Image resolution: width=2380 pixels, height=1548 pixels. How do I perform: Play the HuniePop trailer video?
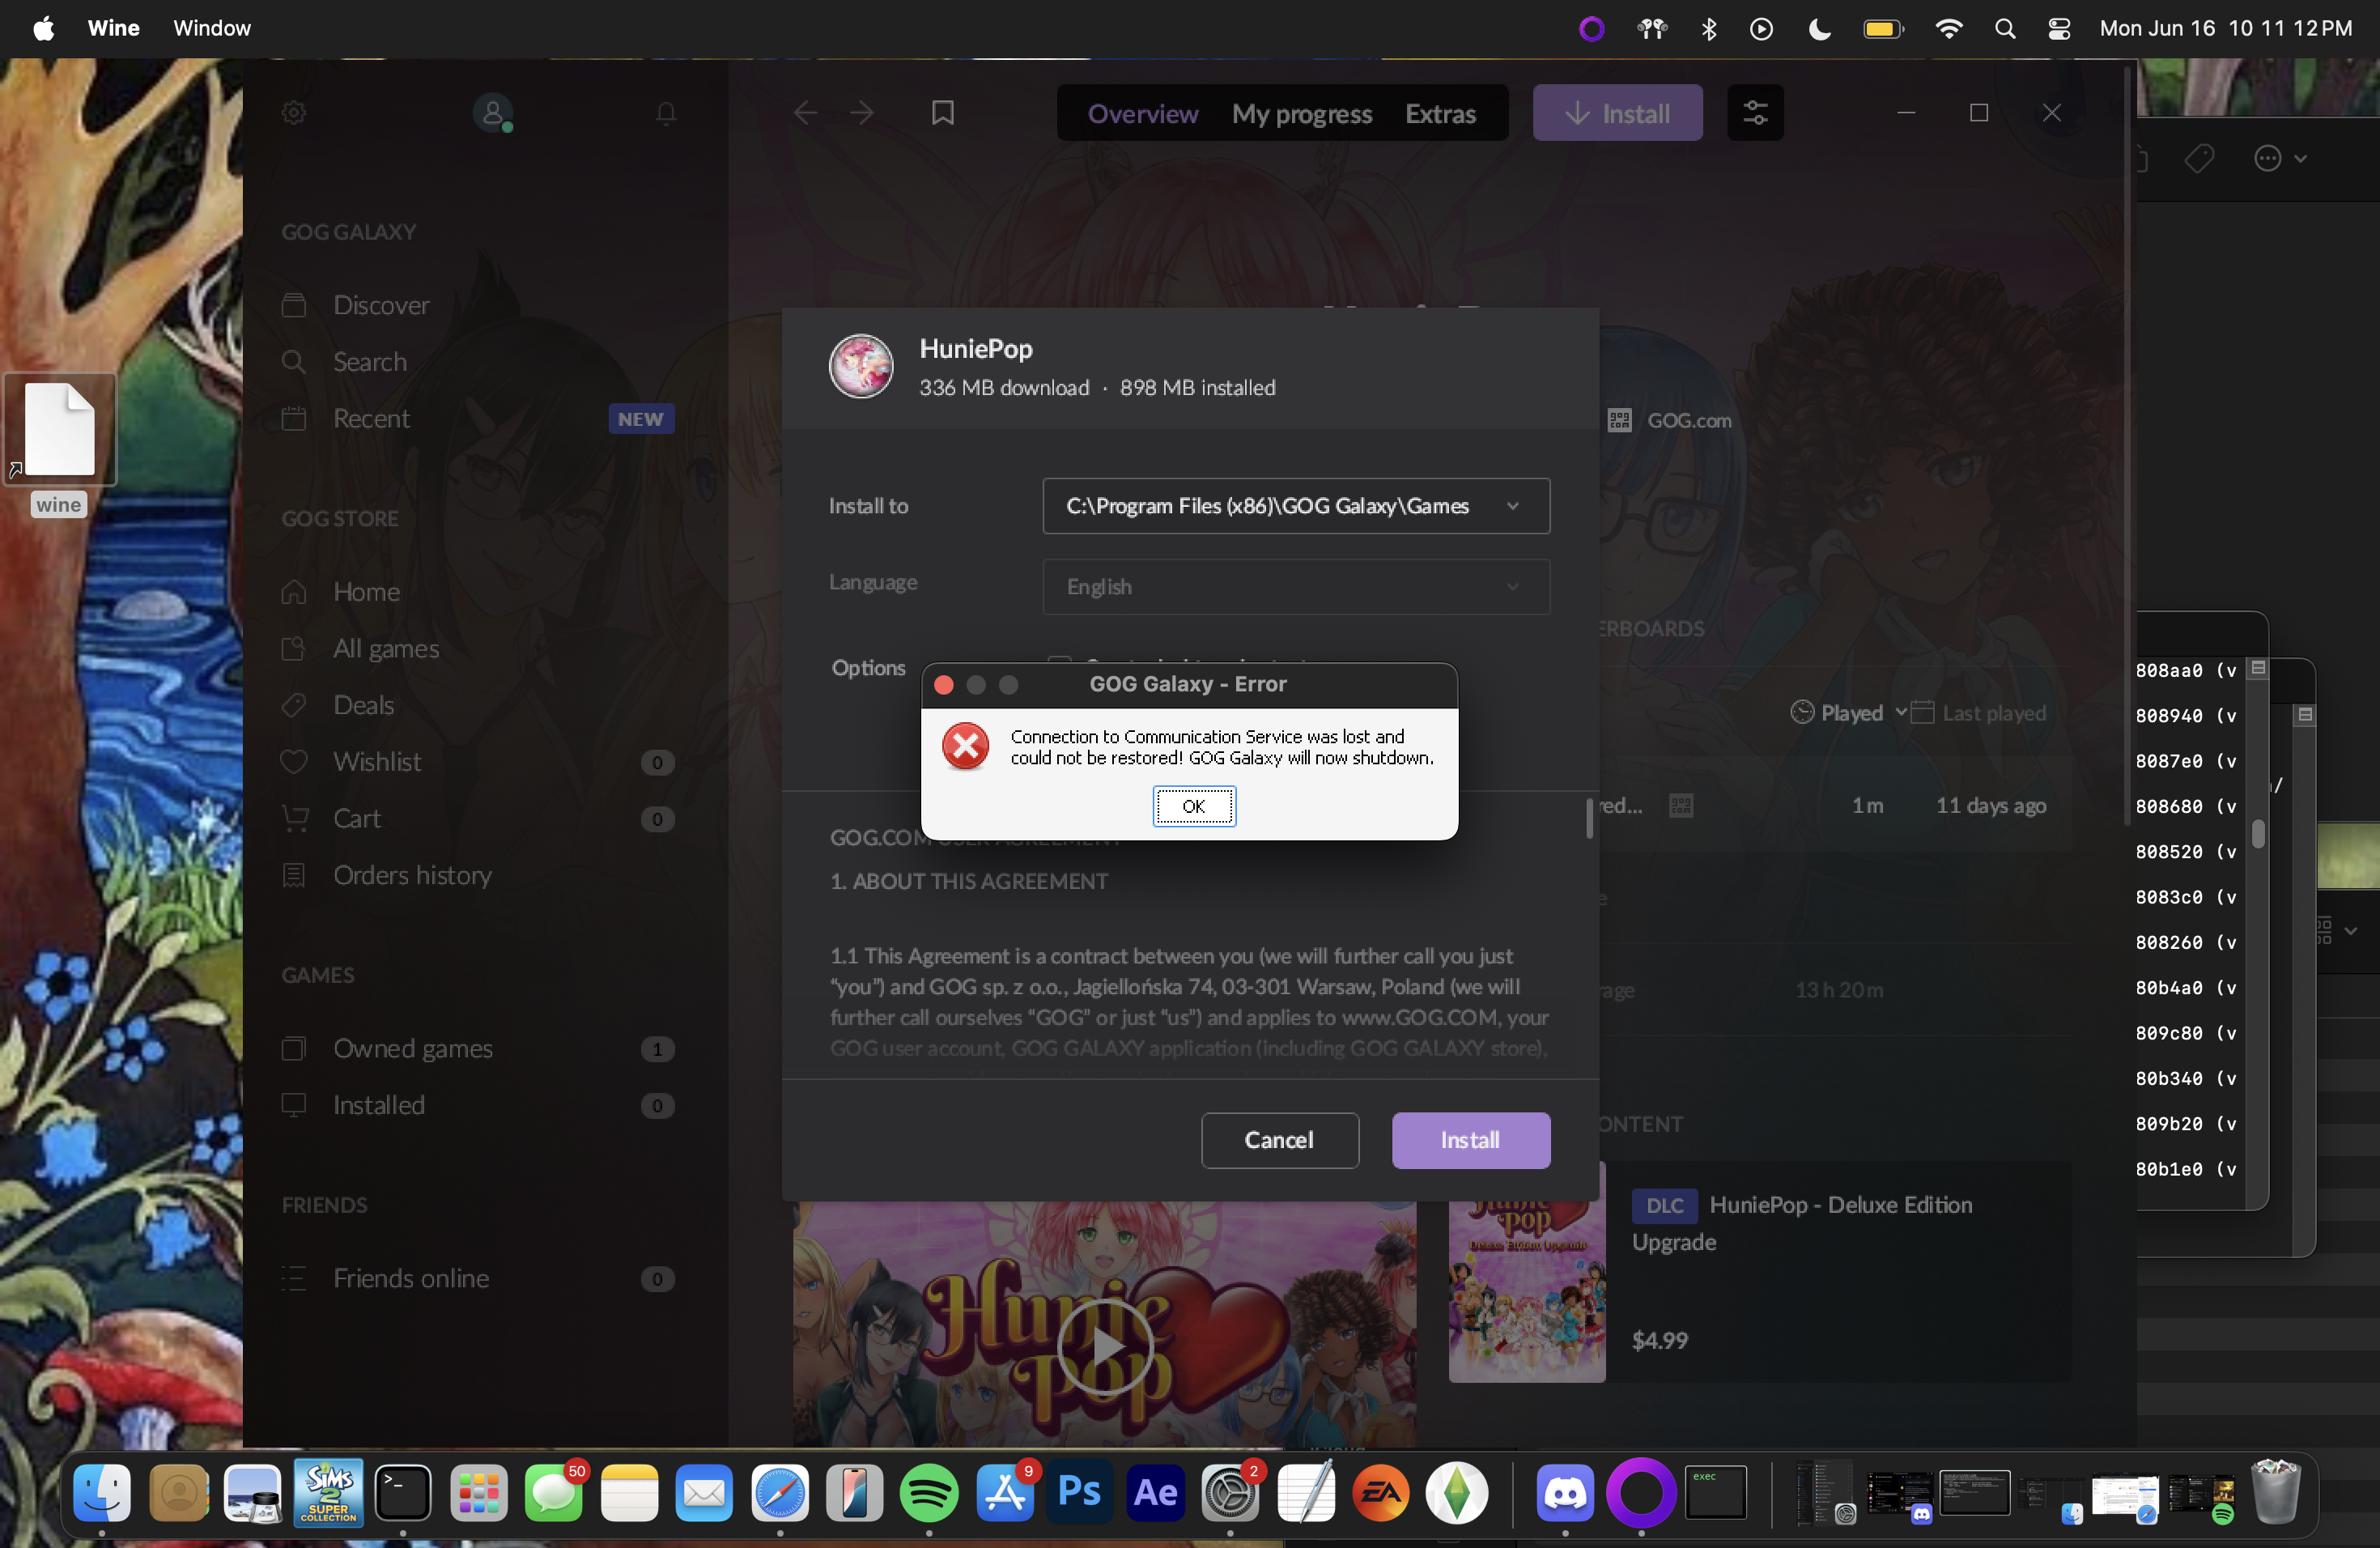tap(1105, 1346)
